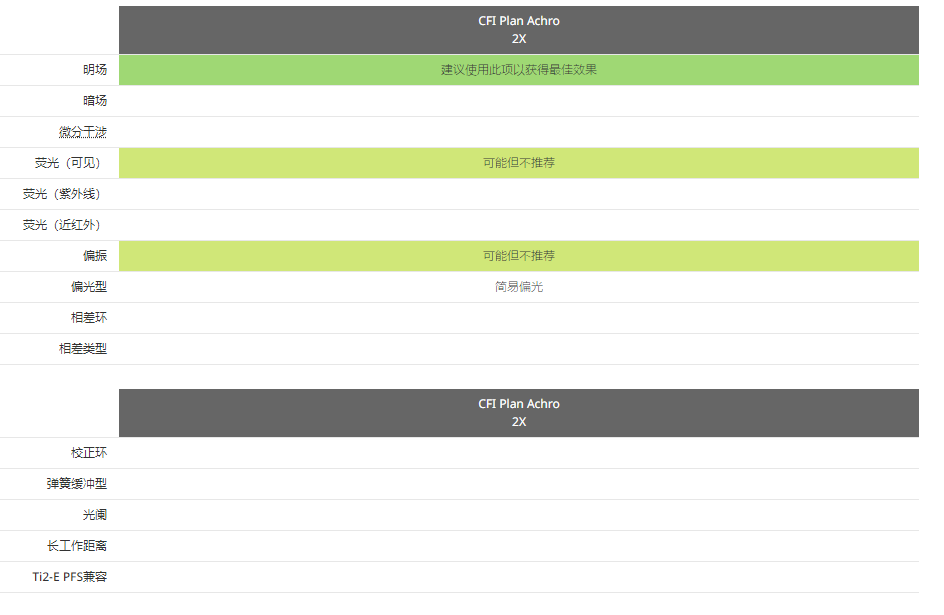Click 可能但不推荐 in the 偏振 row
944x615 pixels.
point(518,256)
